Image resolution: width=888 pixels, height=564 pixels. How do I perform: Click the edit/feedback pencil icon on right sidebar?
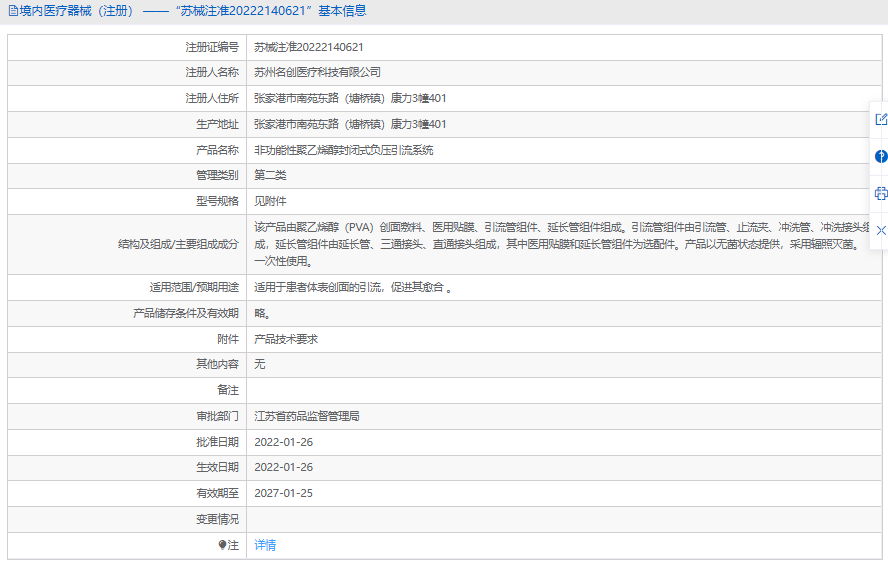881,119
